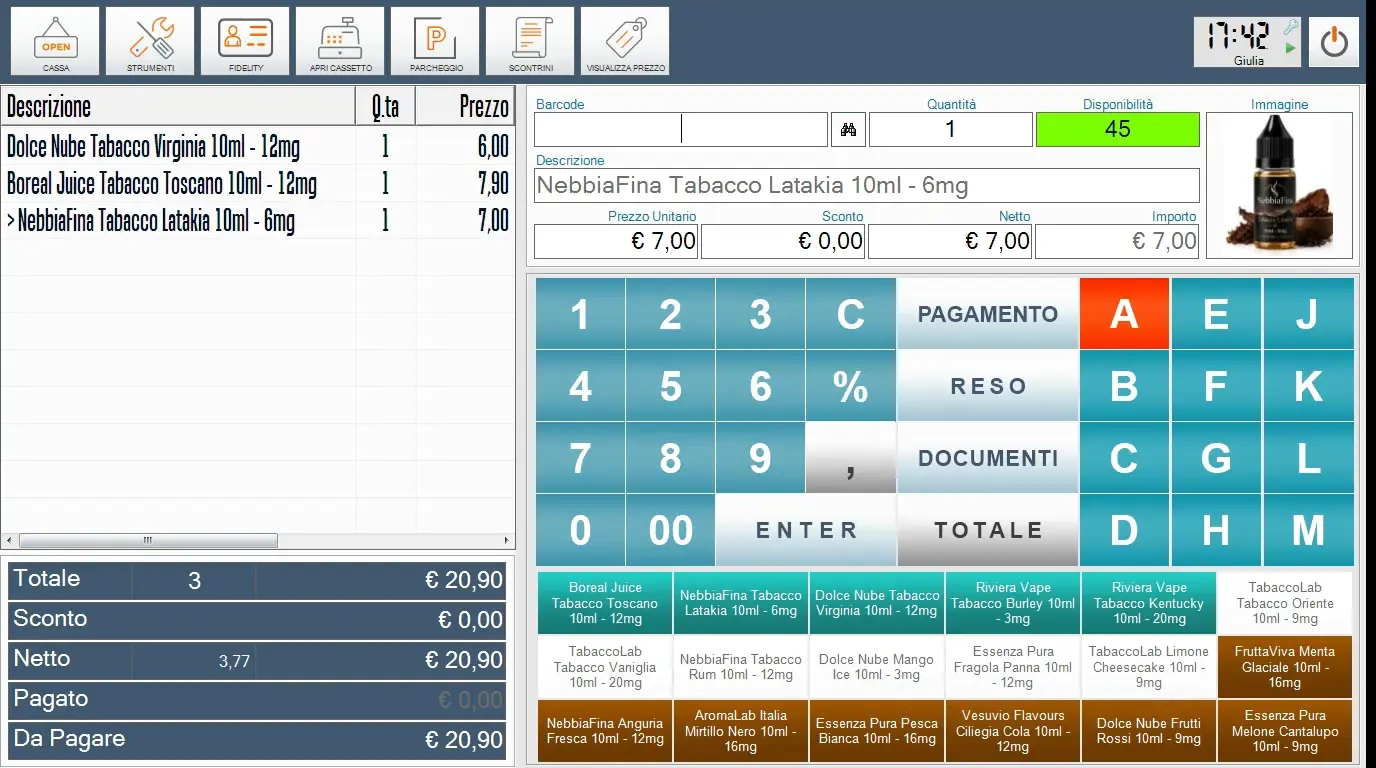The height and width of the screenshot is (768, 1376).
Task: Click the APRI CASSETTO cash drawer icon
Action: point(341,41)
